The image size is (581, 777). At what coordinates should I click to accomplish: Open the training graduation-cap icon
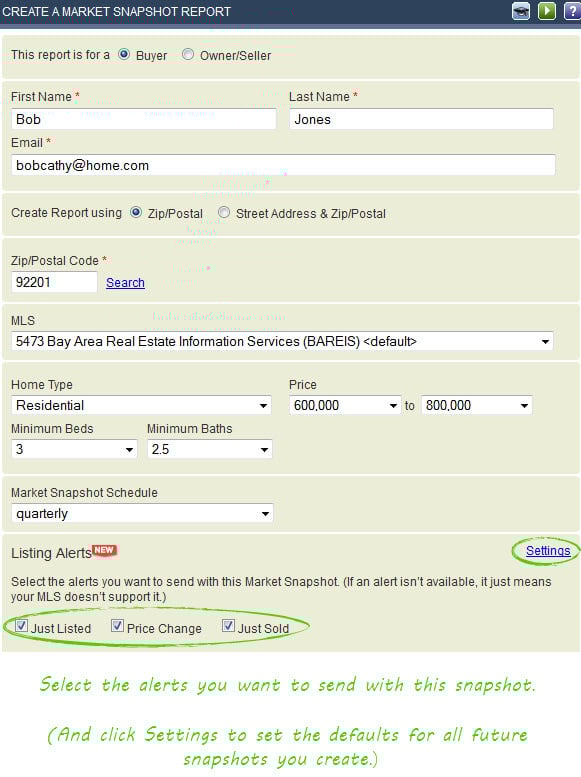click(521, 11)
